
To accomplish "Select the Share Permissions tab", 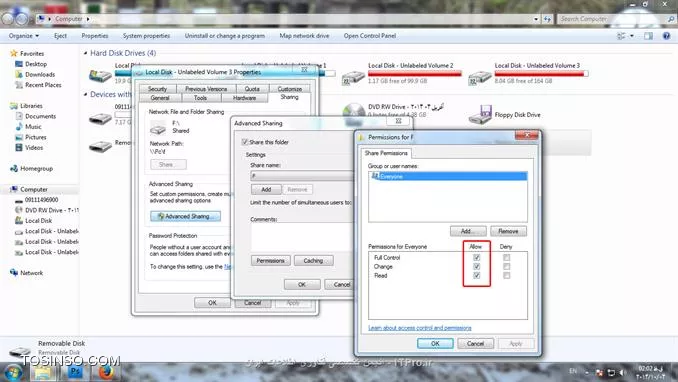I will (386, 153).
